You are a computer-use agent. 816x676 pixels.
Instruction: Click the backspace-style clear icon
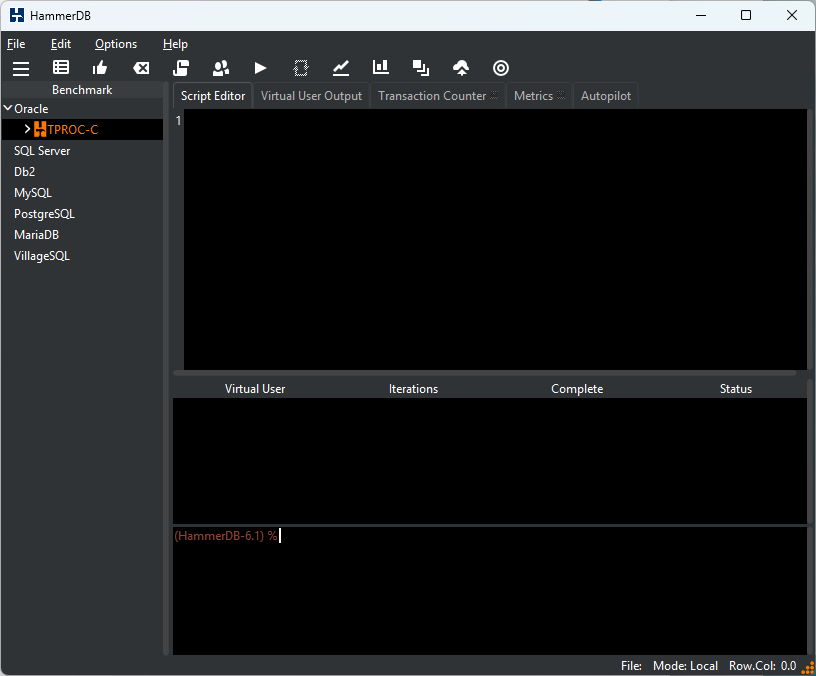pos(141,68)
